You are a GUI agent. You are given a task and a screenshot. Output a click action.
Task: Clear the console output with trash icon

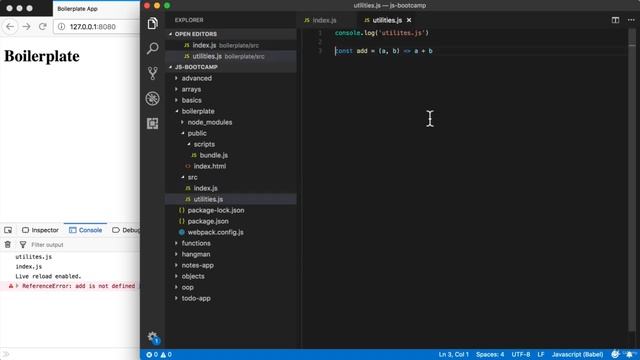pos(8,244)
